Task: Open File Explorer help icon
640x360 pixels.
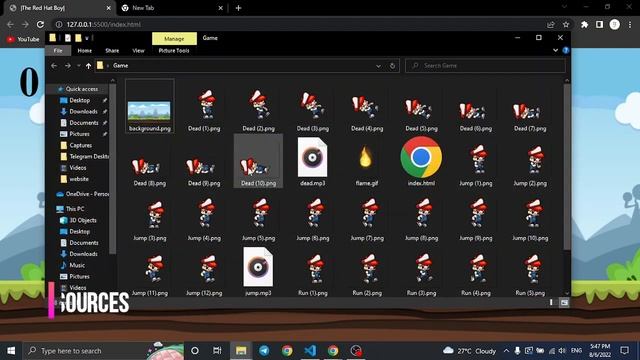Action: coord(566,50)
